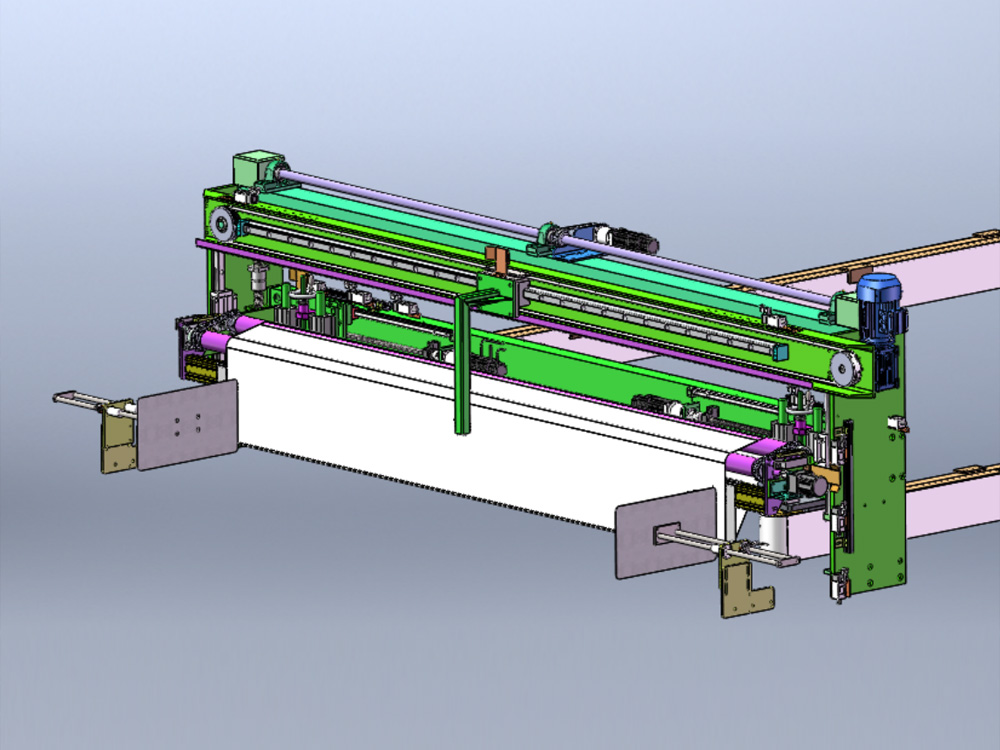Select the long lavender drive shaft
The image size is (1000, 750).
[420, 203]
